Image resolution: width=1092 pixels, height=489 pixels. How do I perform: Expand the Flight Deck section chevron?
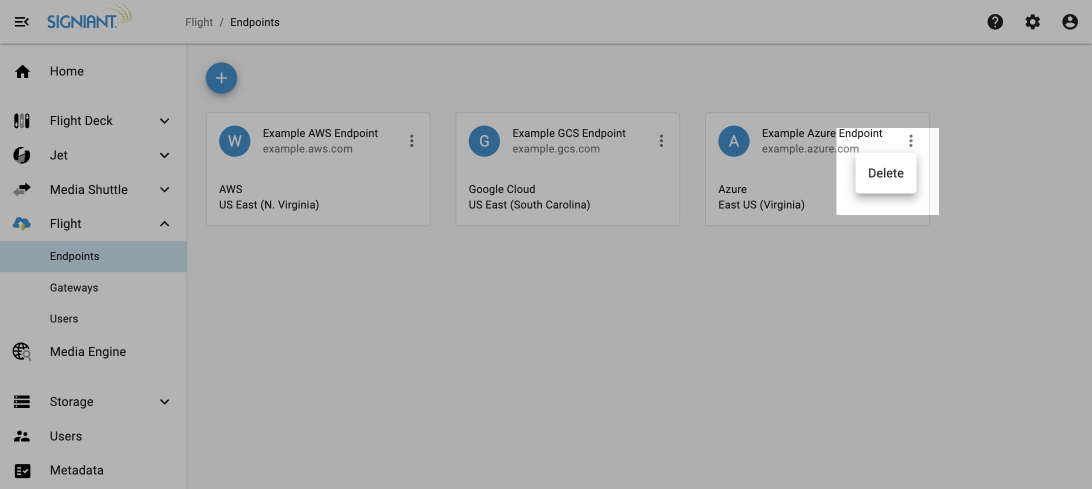point(165,121)
